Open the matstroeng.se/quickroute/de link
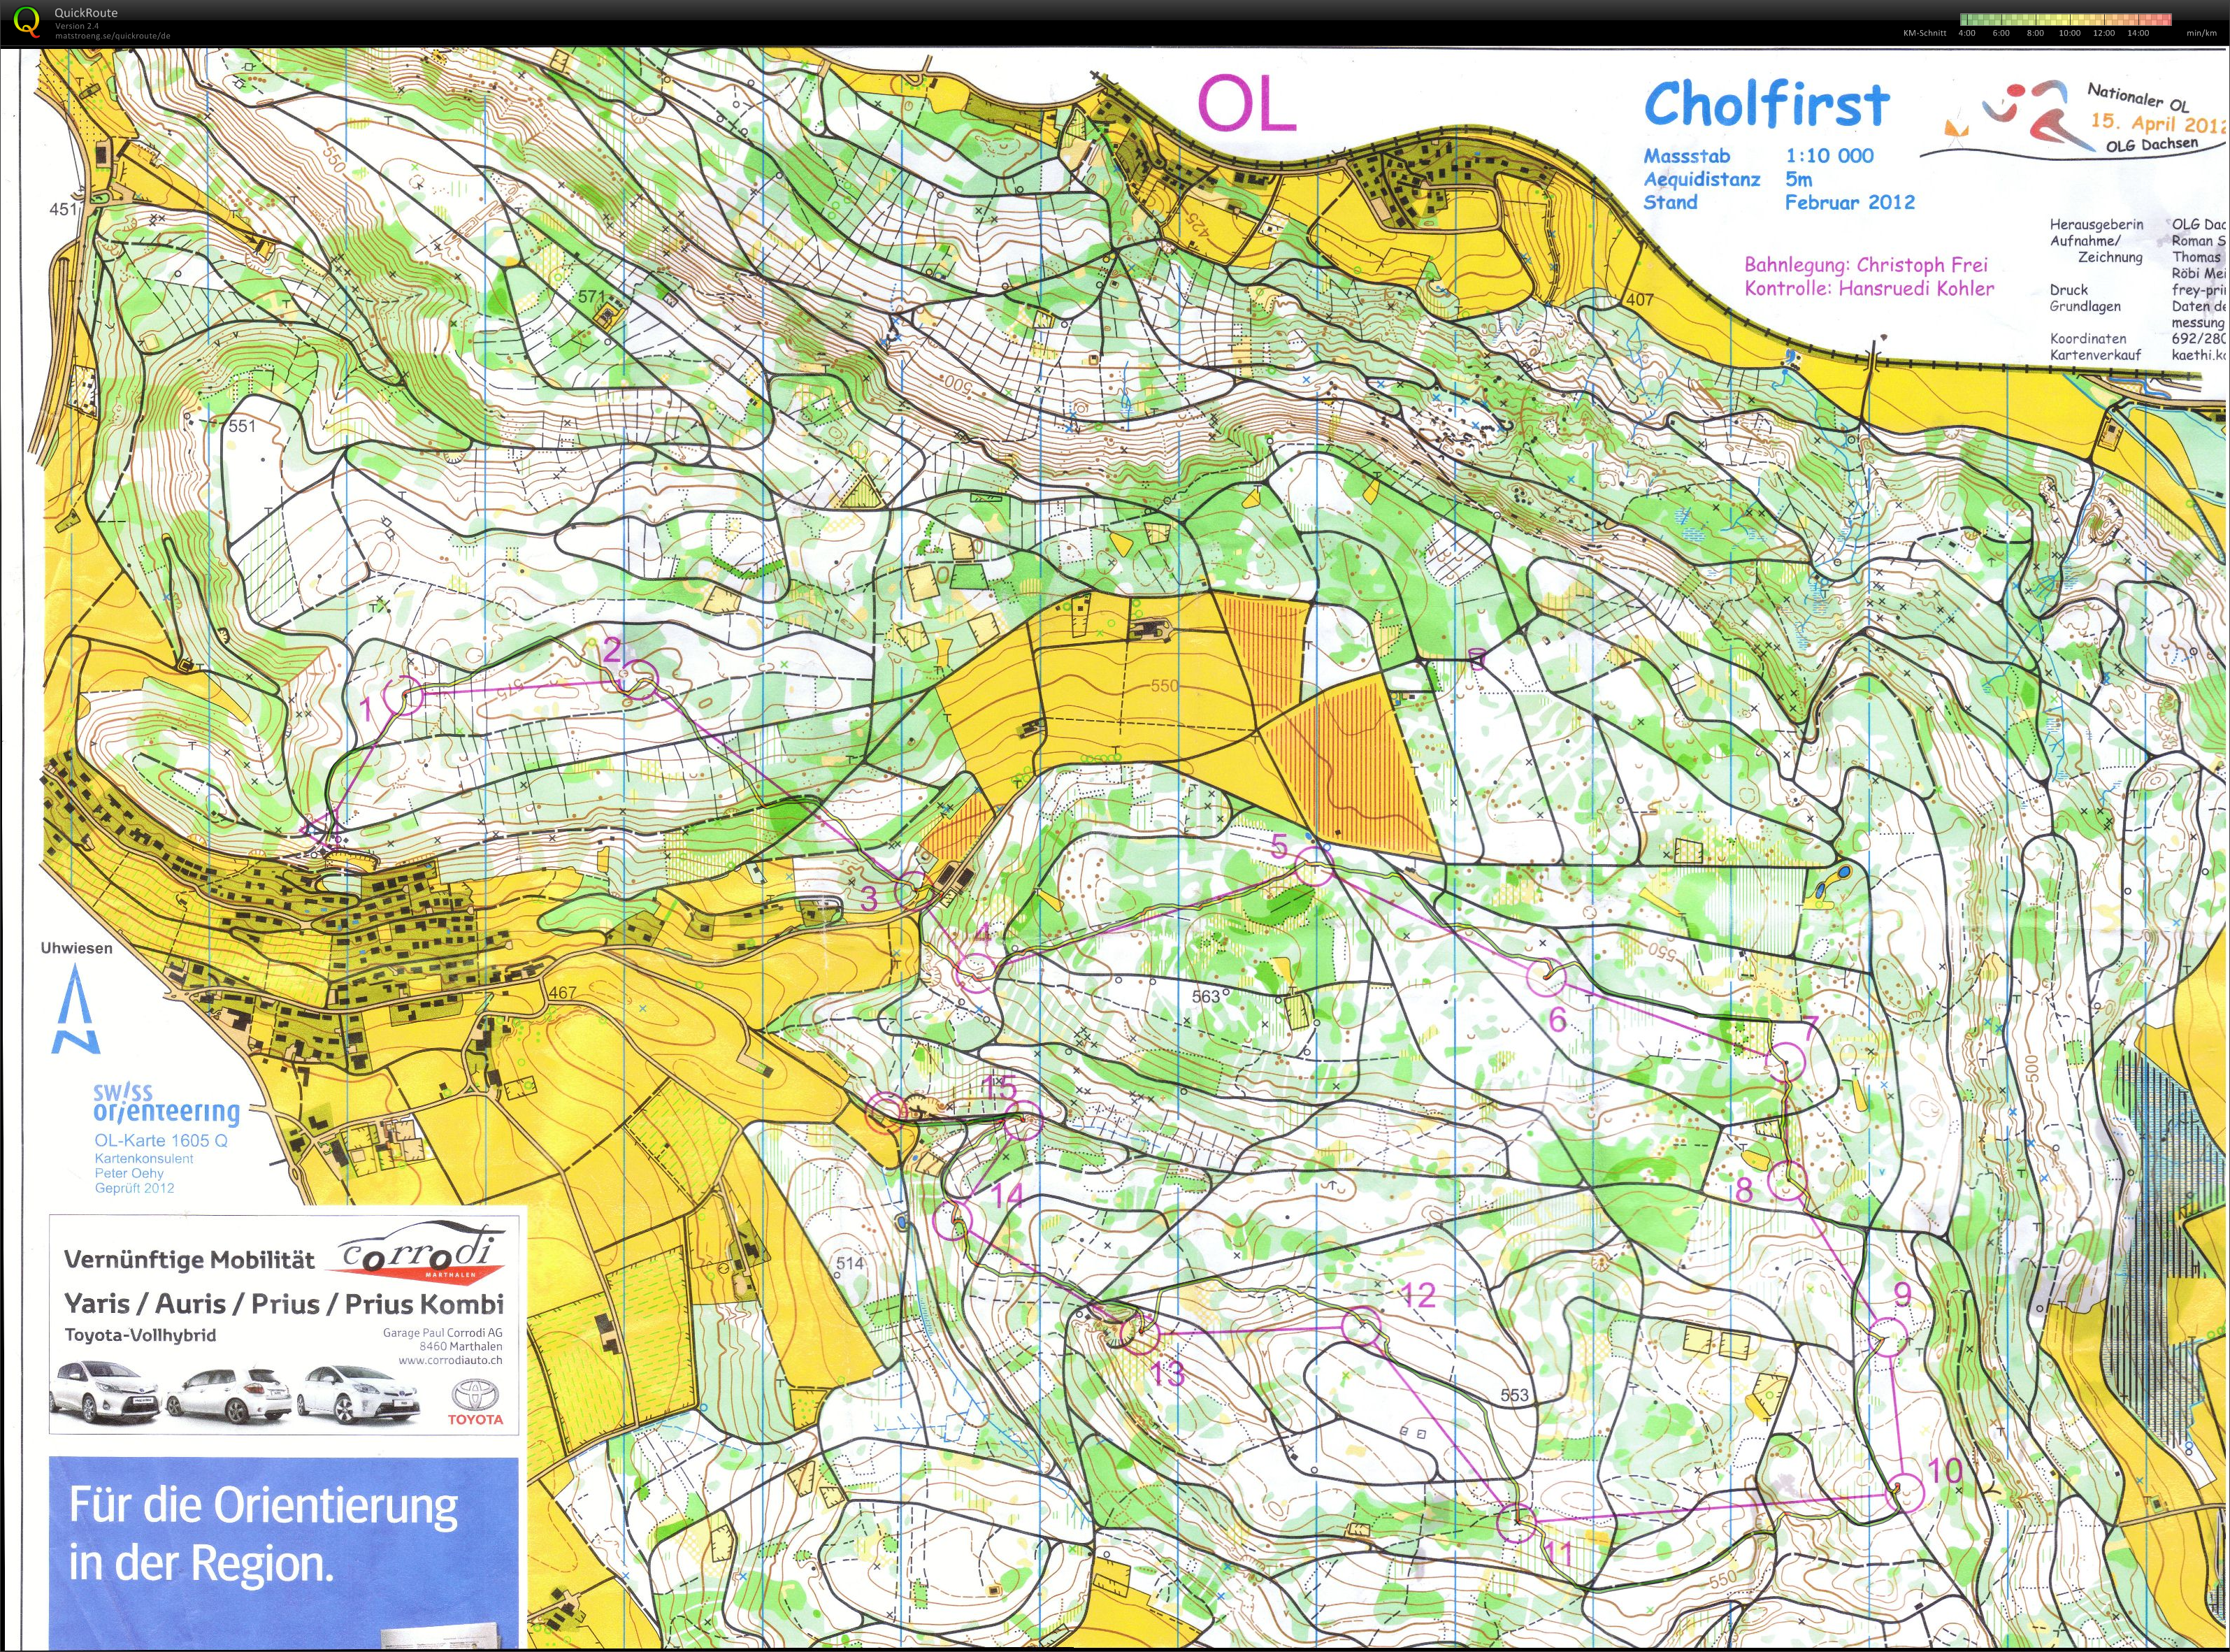 112,36
